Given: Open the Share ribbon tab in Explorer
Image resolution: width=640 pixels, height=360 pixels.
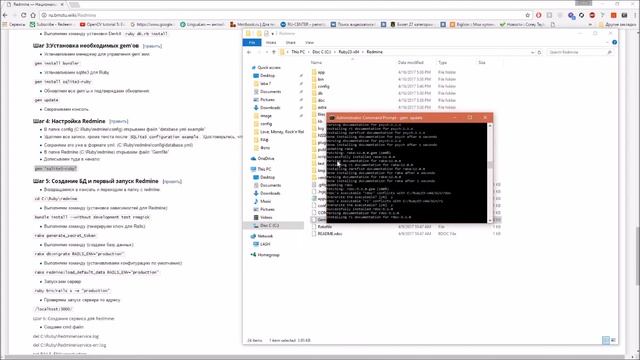Looking at the screenshot, I should 291,42.
